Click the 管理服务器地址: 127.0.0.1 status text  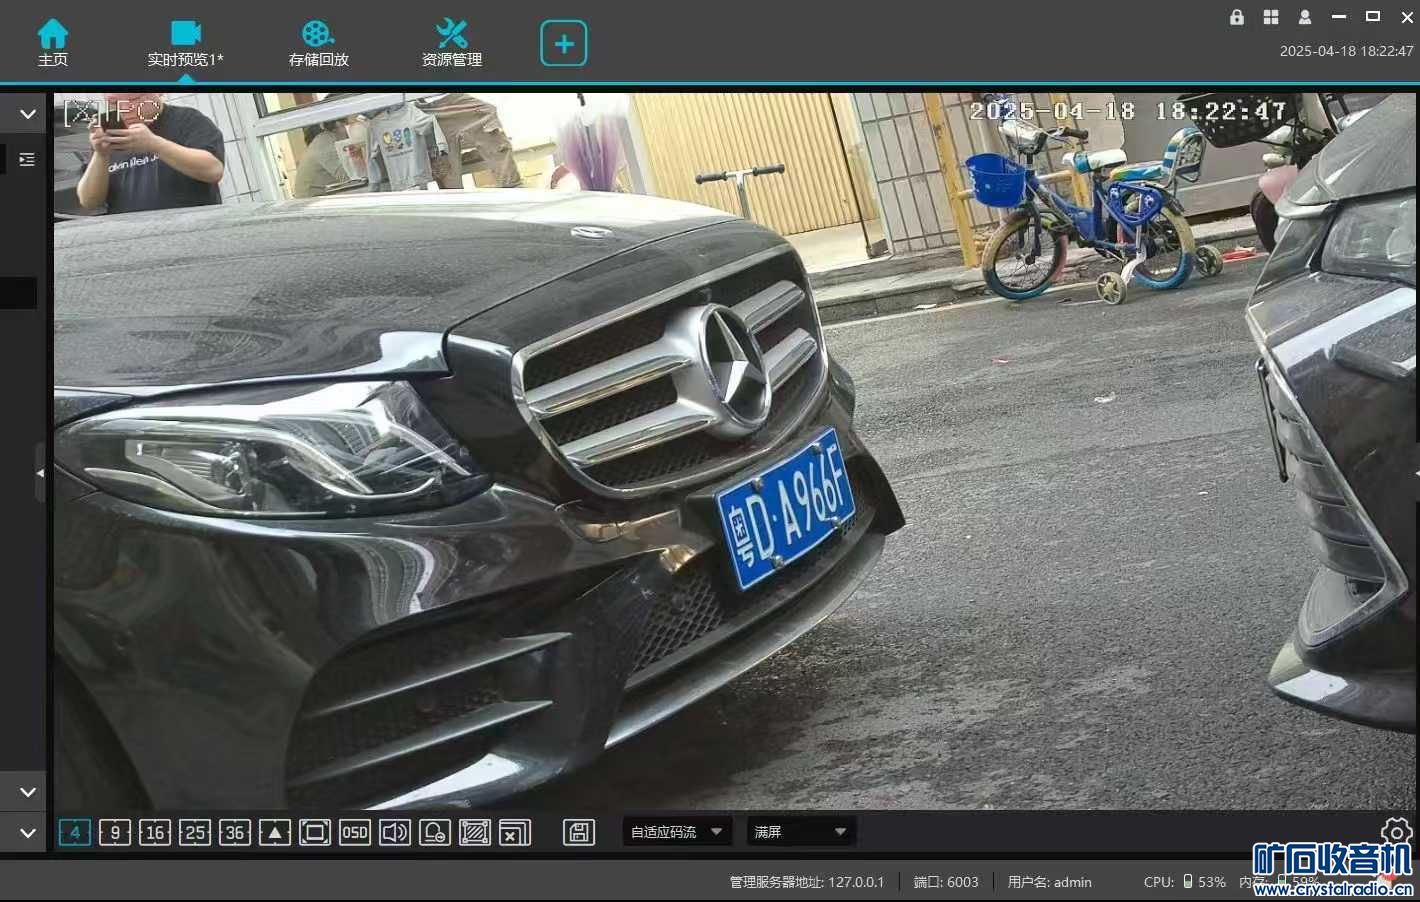coord(807,882)
